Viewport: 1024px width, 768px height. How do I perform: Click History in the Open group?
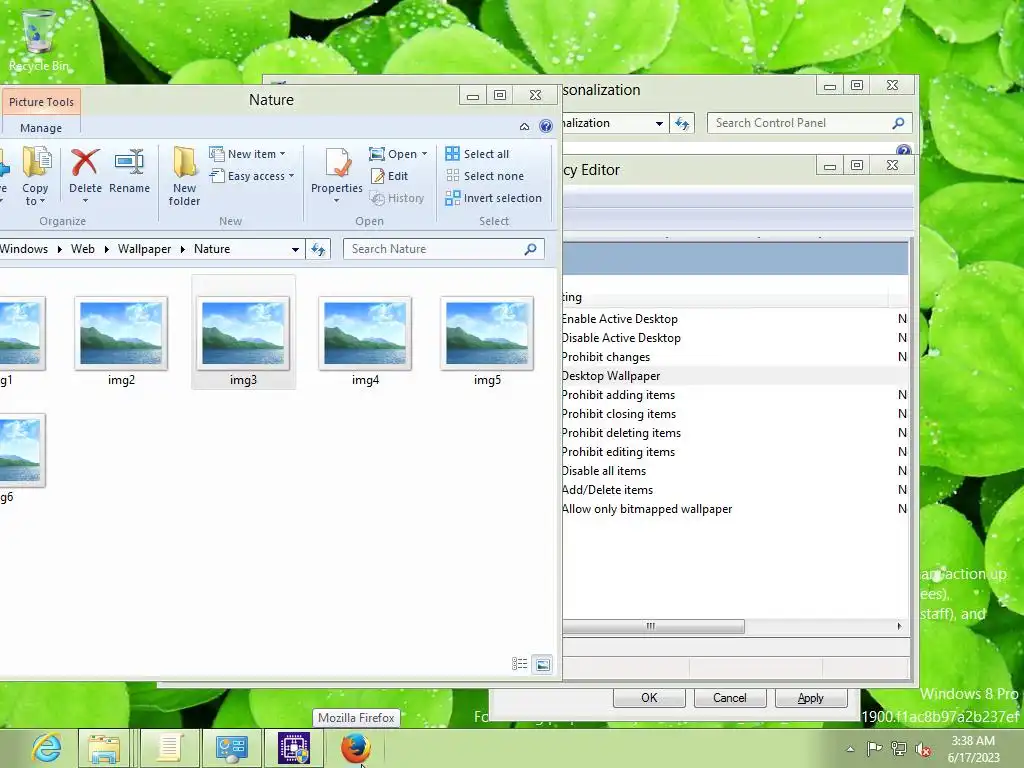pos(397,198)
